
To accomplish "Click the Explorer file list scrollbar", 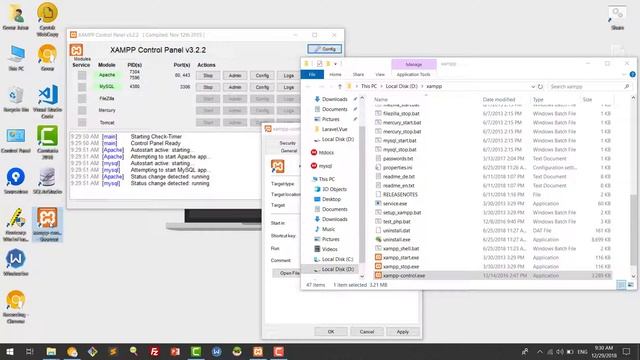I will 633,229.
